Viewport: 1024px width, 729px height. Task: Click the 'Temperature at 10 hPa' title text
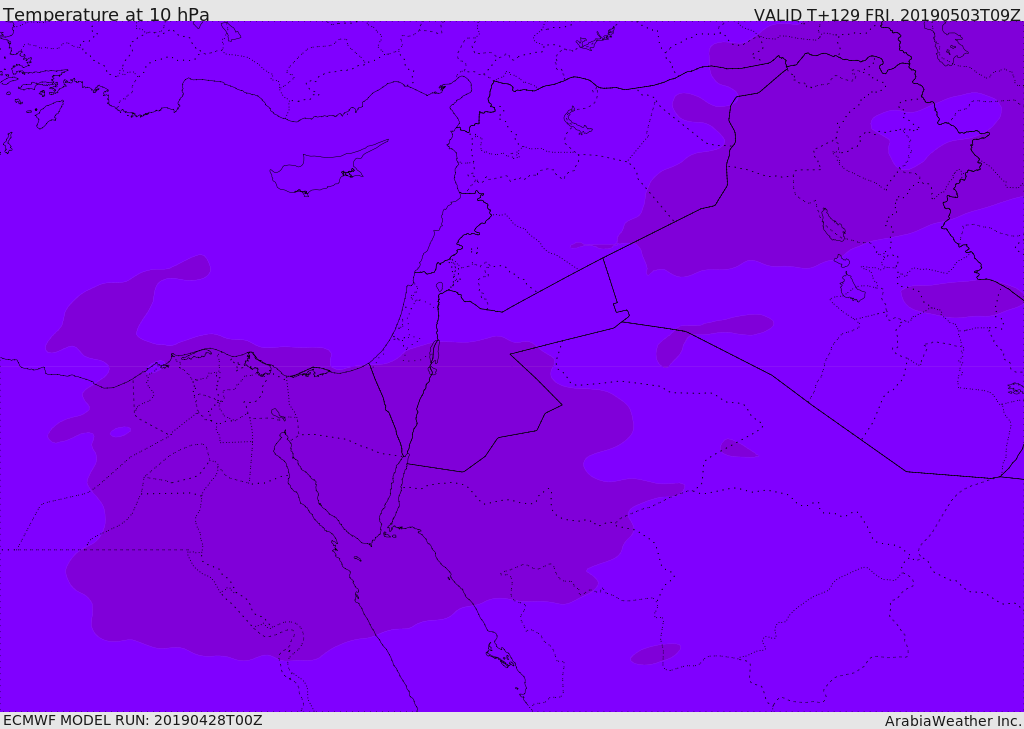(x=106, y=14)
